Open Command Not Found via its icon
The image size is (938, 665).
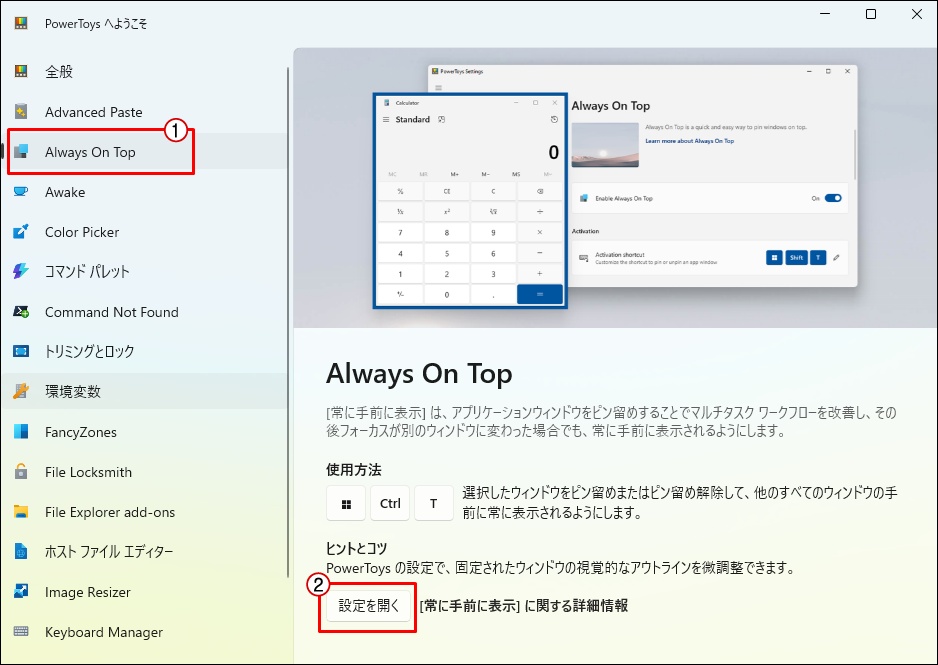click(22, 311)
